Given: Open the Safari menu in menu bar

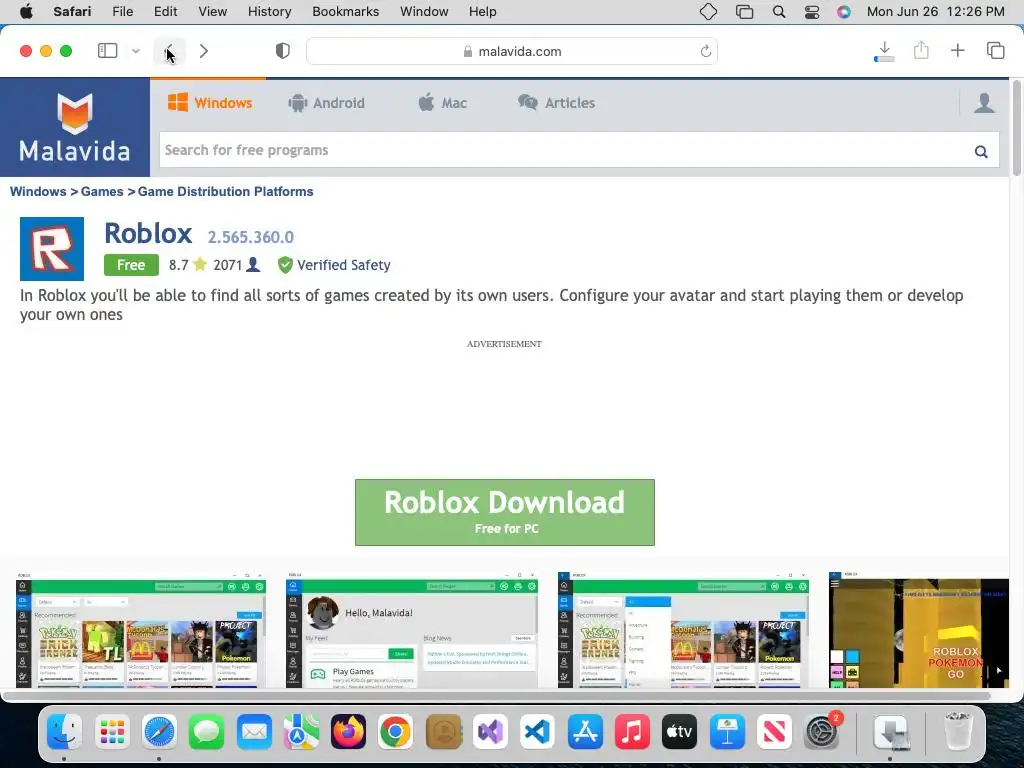Looking at the screenshot, I should click(72, 11).
